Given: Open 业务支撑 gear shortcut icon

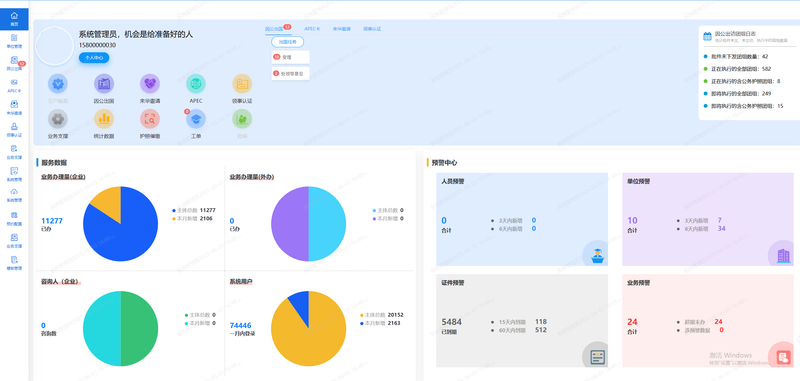Looking at the screenshot, I should (x=58, y=119).
